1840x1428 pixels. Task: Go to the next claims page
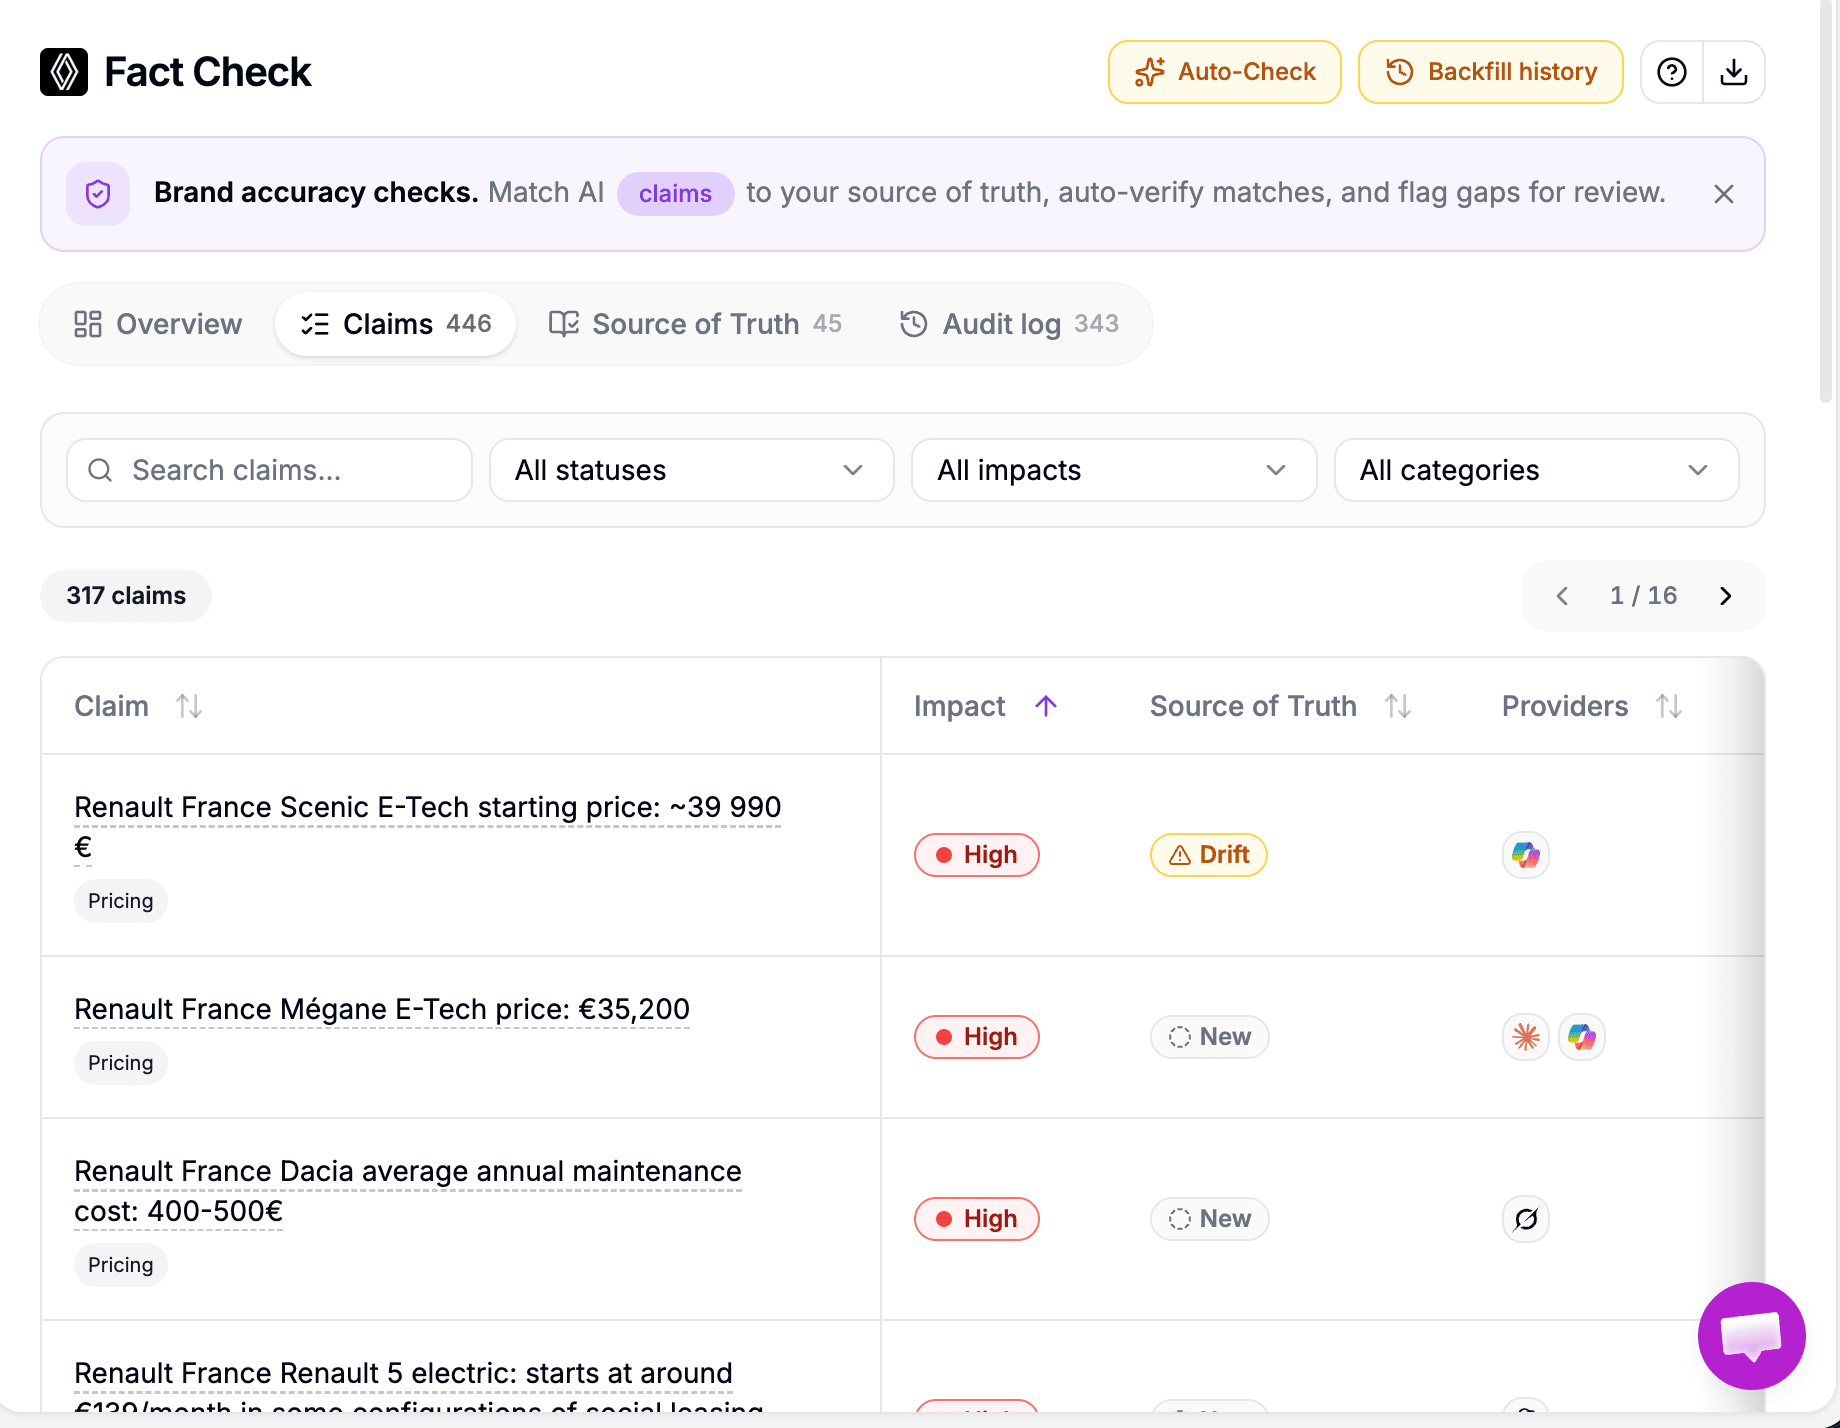click(1726, 596)
